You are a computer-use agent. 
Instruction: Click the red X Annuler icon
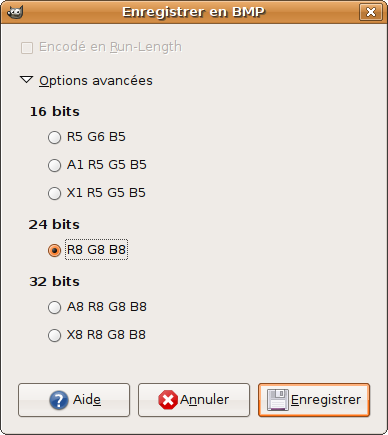pyautogui.click(x=168, y=400)
